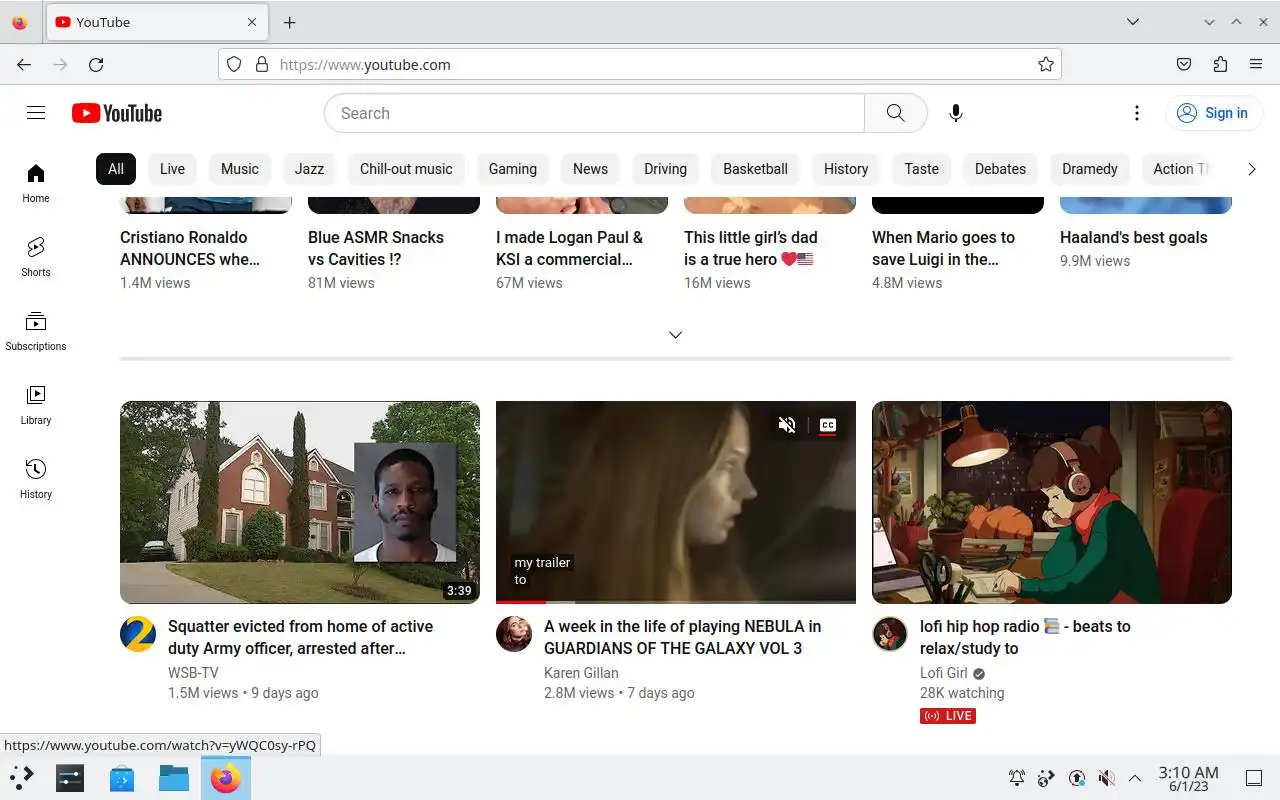This screenshot has width=1280, height=800.
Task: Open the file manager in the taskbar
Action: pos(174,777)
